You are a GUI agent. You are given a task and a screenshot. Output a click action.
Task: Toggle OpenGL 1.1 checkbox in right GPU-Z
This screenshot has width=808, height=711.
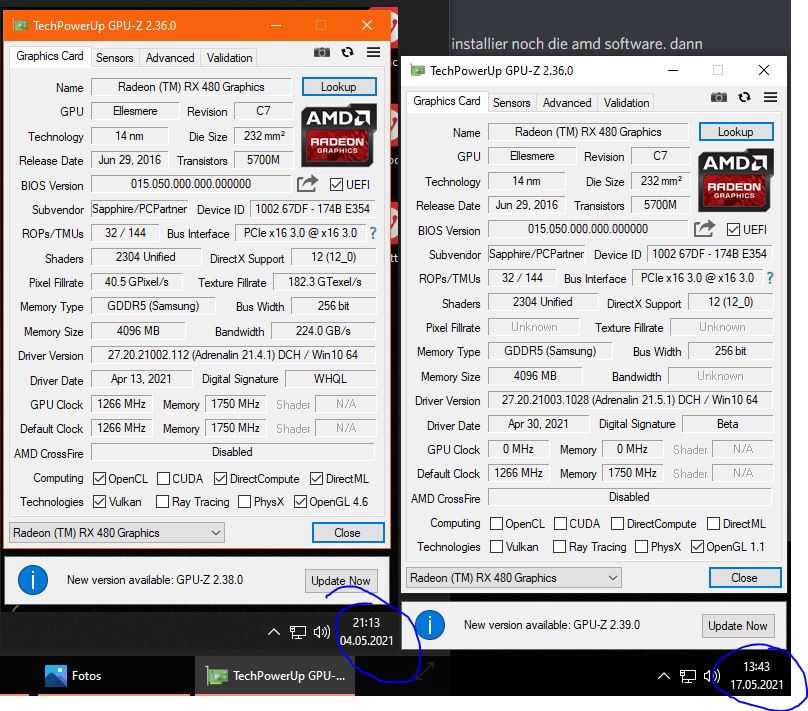[697, 546]
